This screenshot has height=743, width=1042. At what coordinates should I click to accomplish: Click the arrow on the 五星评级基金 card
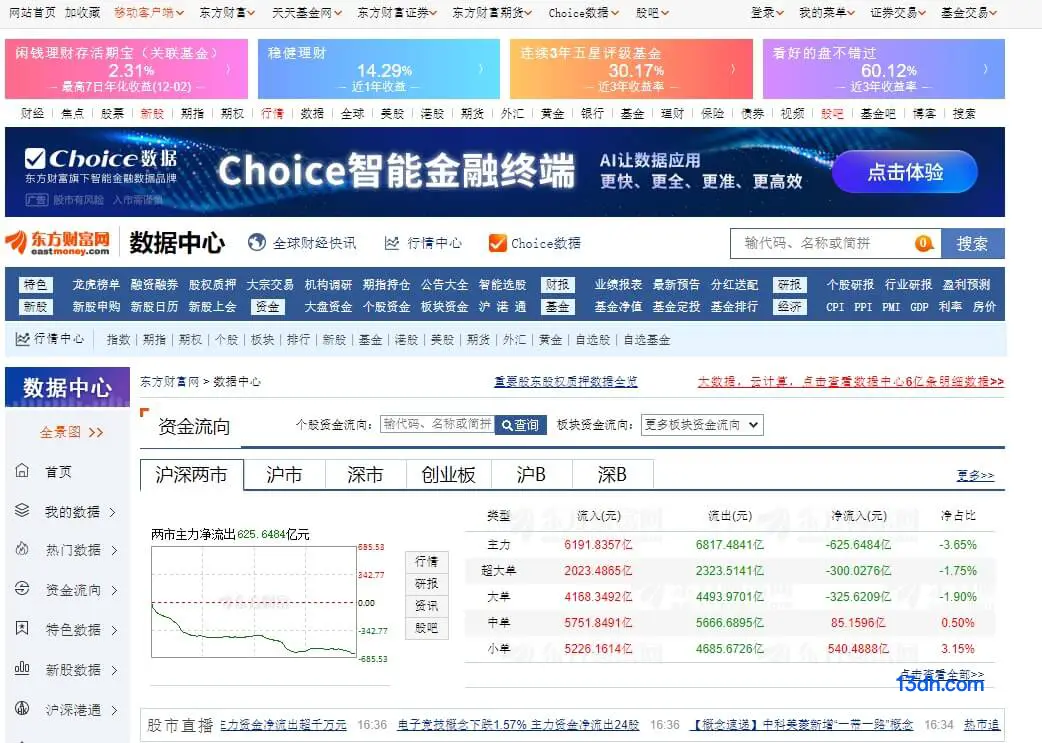click(734, 69)
